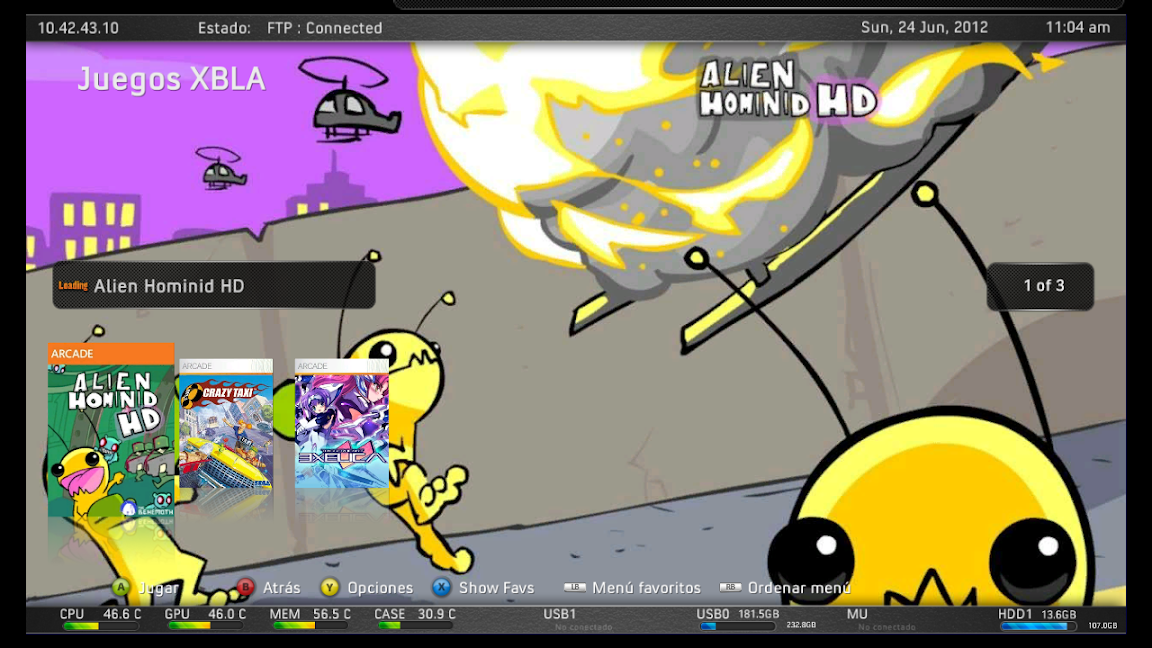Click the CASE temperature bar
The height and width of the screenshot is (648, 1152).
417,626
